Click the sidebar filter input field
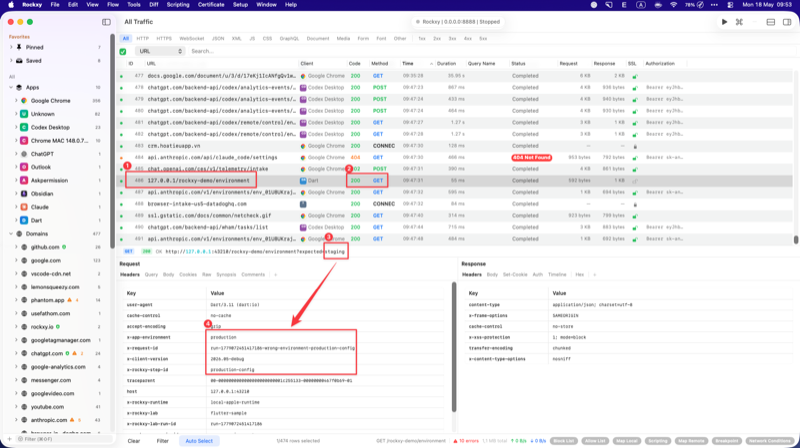Image resolution: width=800 pixels, height=448 pixels. (x=64, y=439)
